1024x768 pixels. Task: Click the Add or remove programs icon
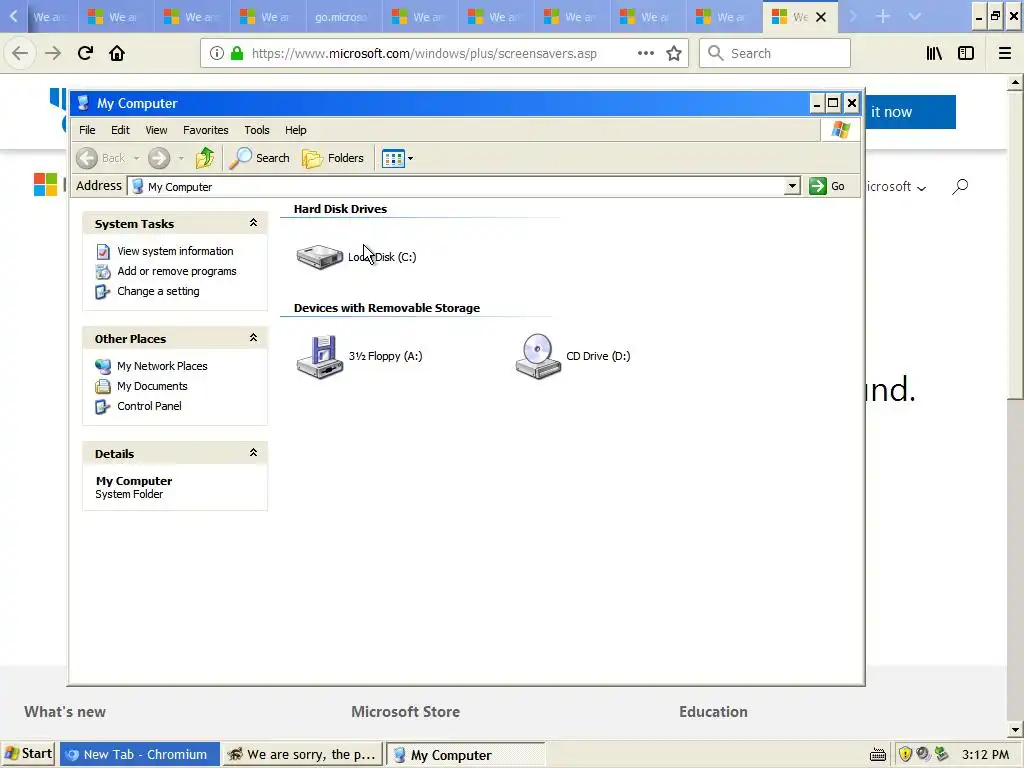point(103,272)
